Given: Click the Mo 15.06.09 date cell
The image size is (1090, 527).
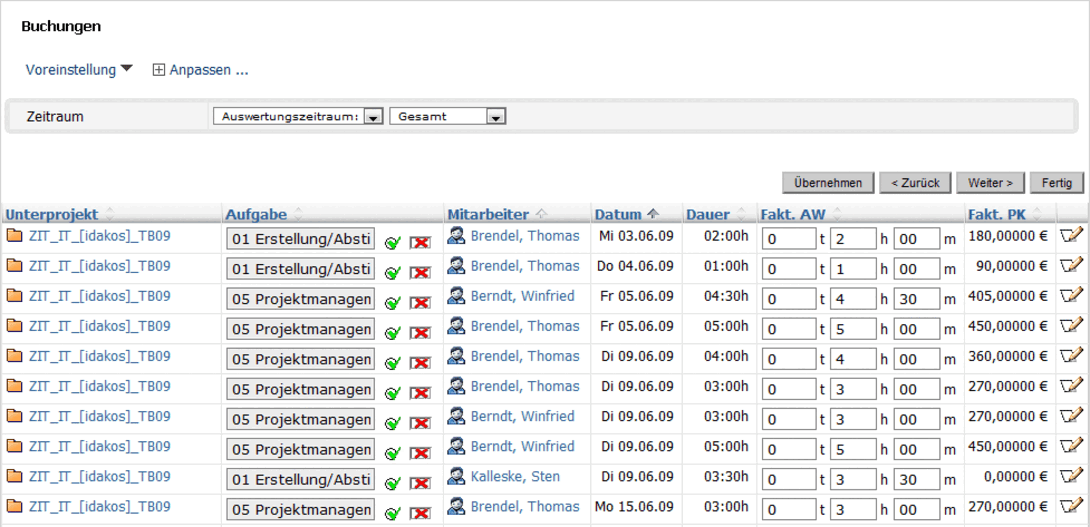Looking at the screenshot, I should pos(634,506).
